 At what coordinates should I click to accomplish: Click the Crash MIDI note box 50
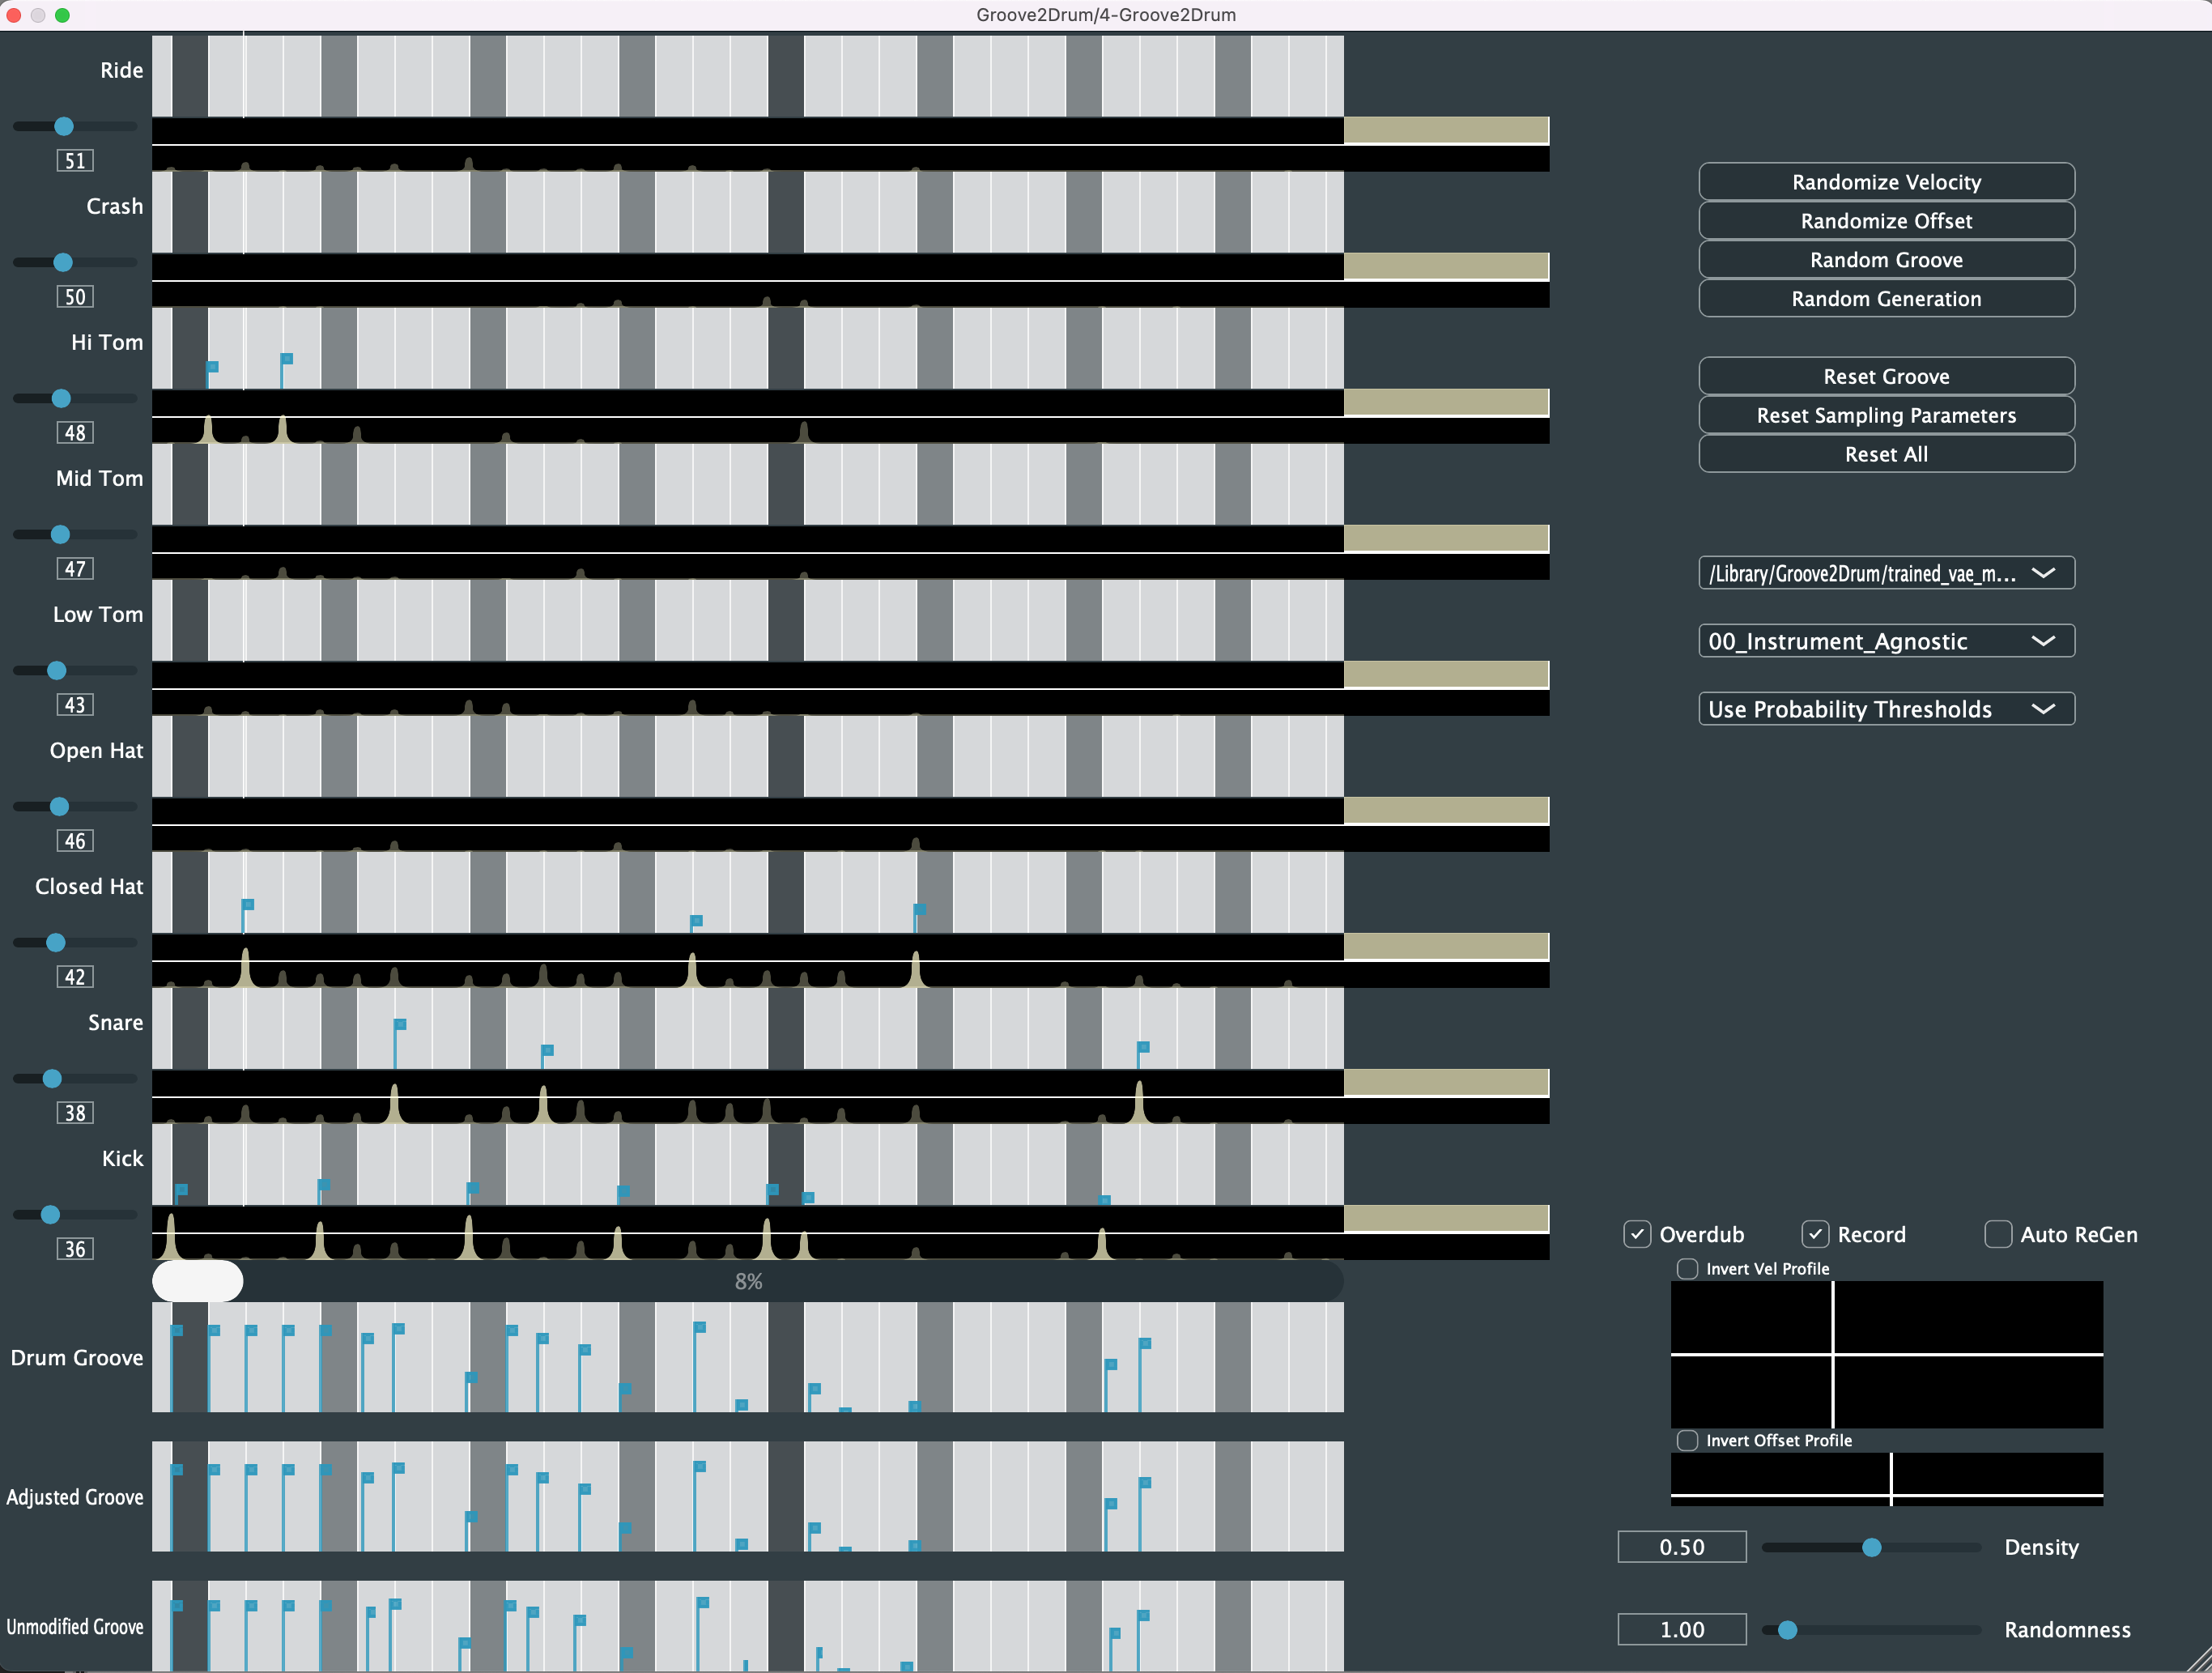[75, 297]
